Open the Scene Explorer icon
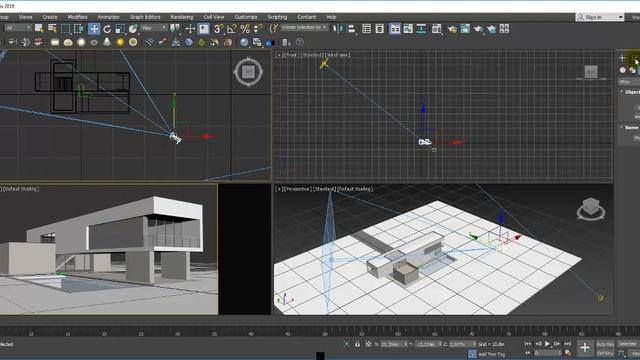 (367, 29)
